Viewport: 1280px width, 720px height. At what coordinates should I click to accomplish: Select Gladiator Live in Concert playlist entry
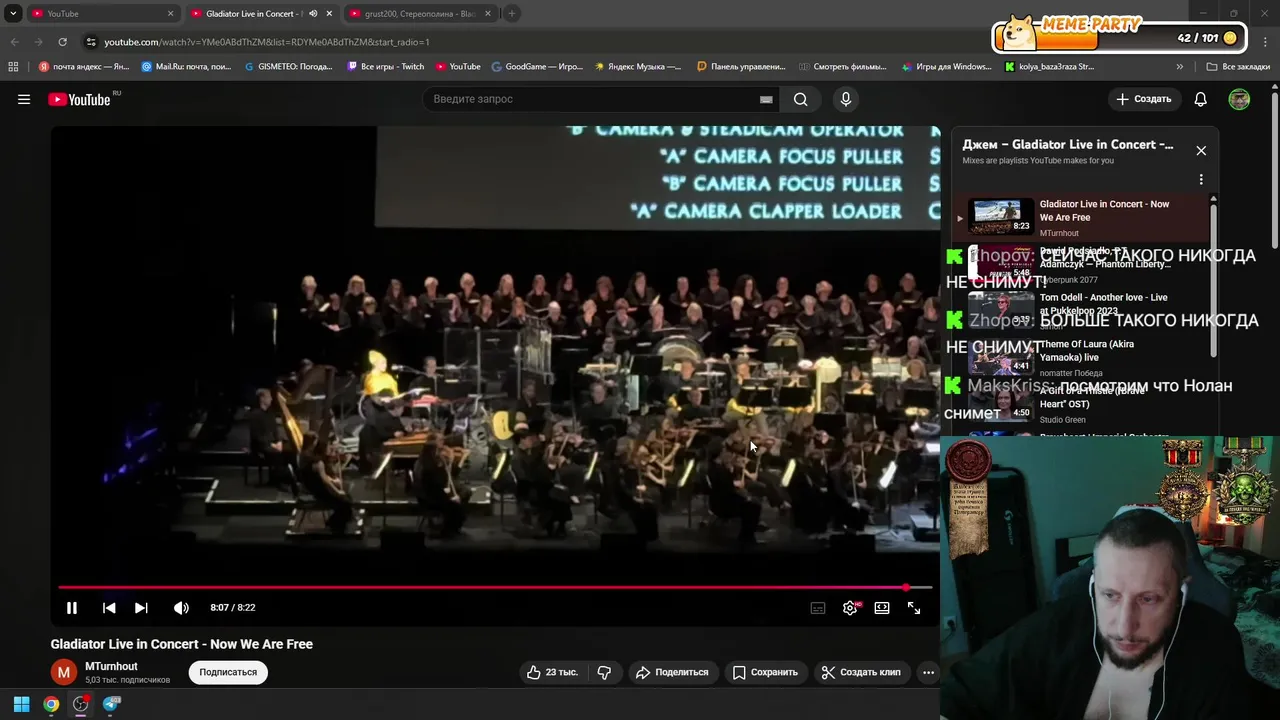1080,217
